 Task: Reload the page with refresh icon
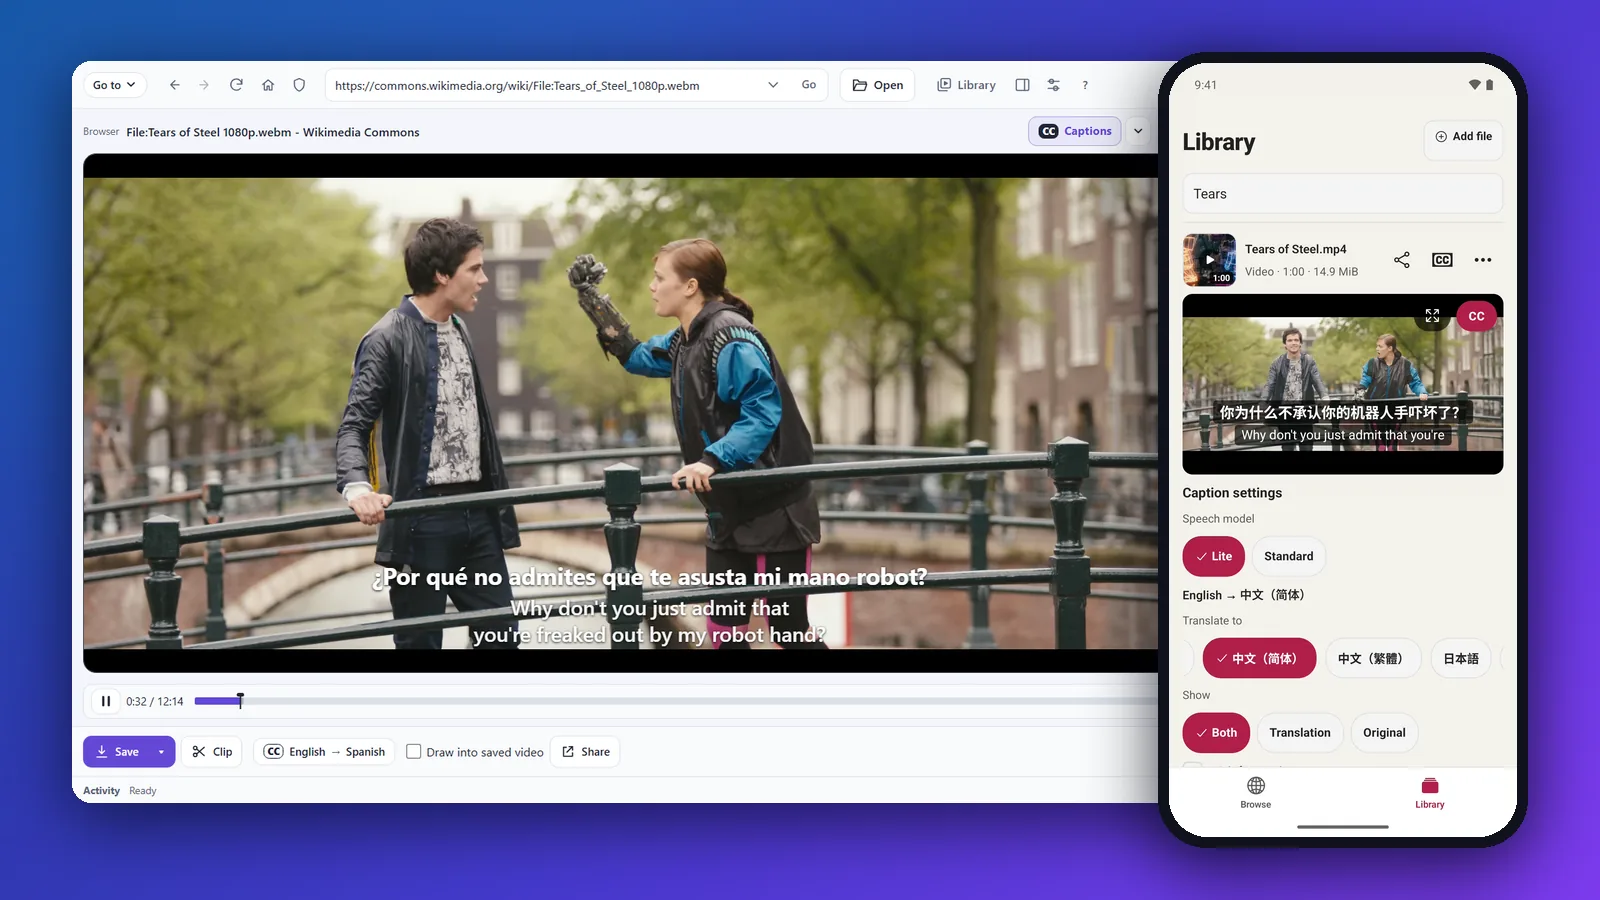[236, 85]
